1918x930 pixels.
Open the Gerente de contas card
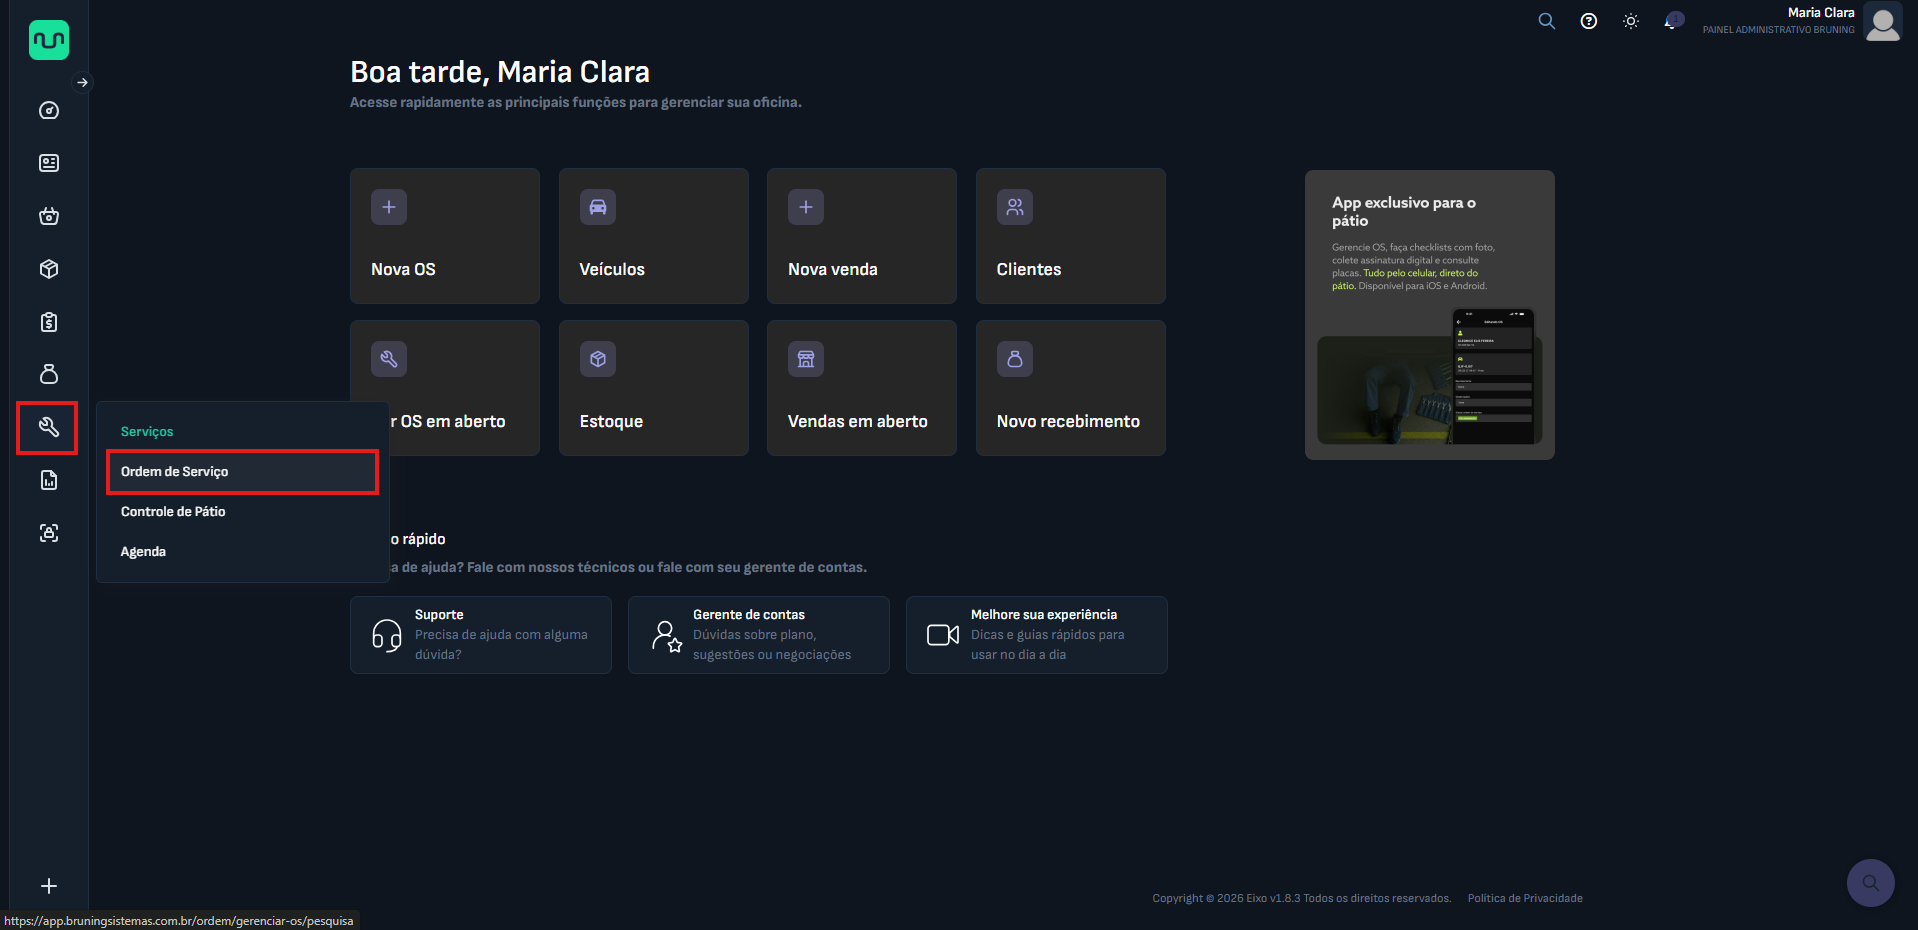pyautogui.click(x=759, y=635)
